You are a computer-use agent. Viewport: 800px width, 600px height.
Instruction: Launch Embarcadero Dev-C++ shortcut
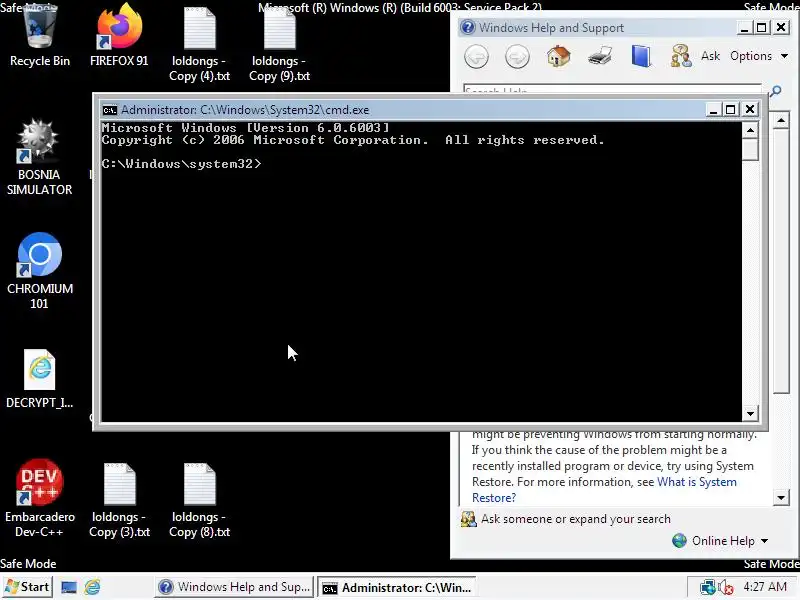[x=39, y=498]
